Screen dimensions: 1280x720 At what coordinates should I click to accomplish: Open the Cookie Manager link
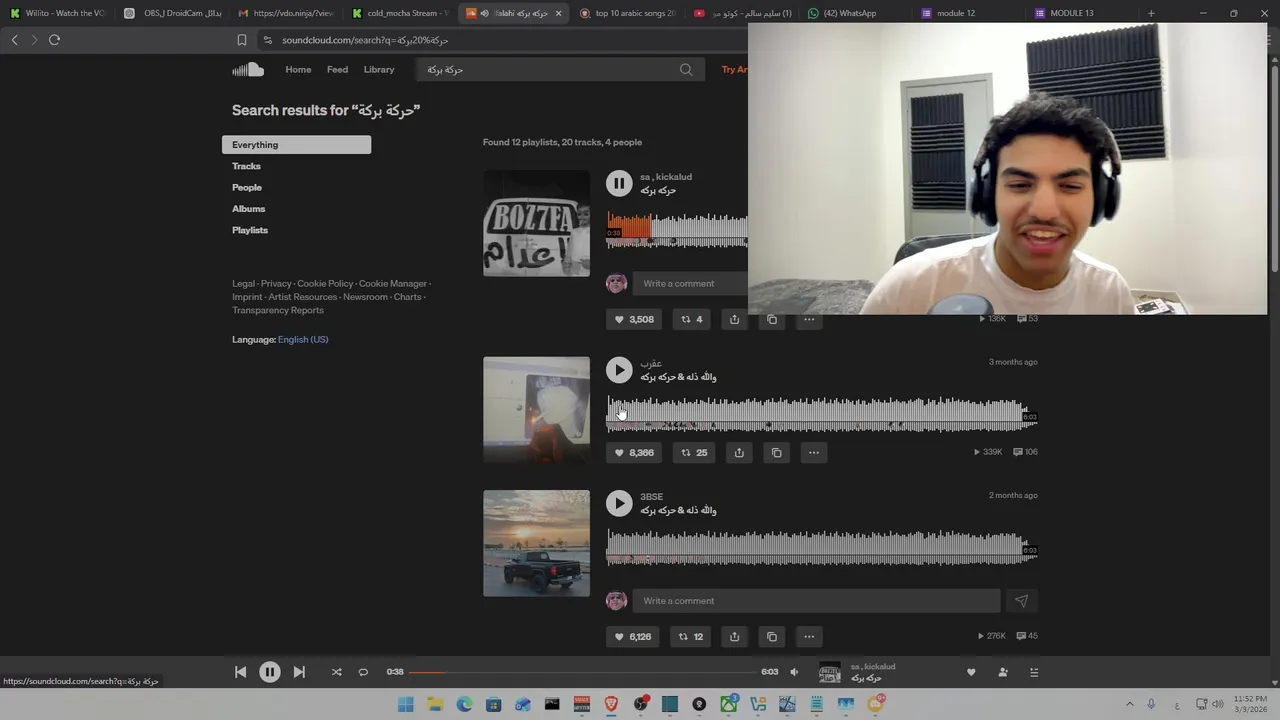393,284
